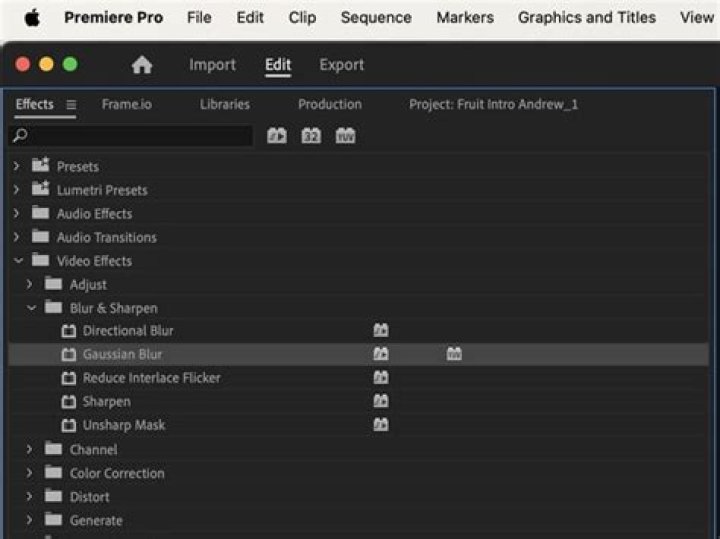Viewport: 720px width, 539px height.
Task: Click the search magnifier icon
Action: (x=20, y=135)
